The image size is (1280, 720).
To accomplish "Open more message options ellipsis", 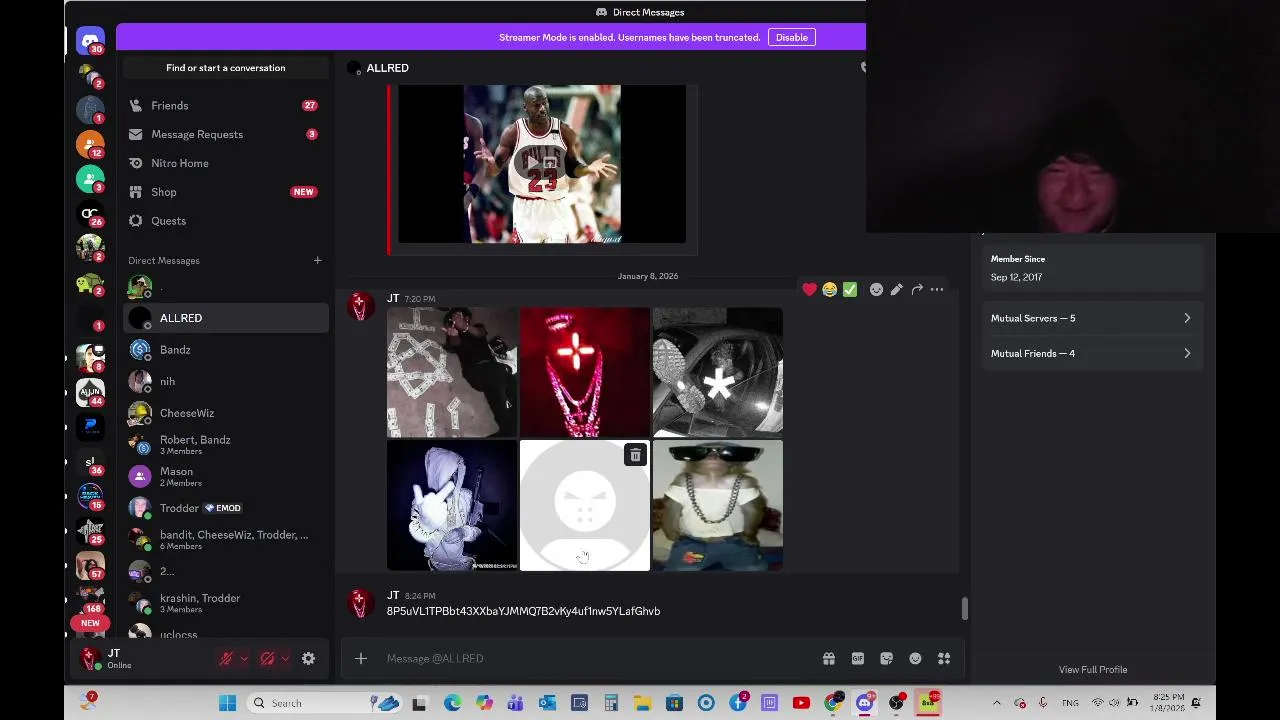I will click(937, 290).
